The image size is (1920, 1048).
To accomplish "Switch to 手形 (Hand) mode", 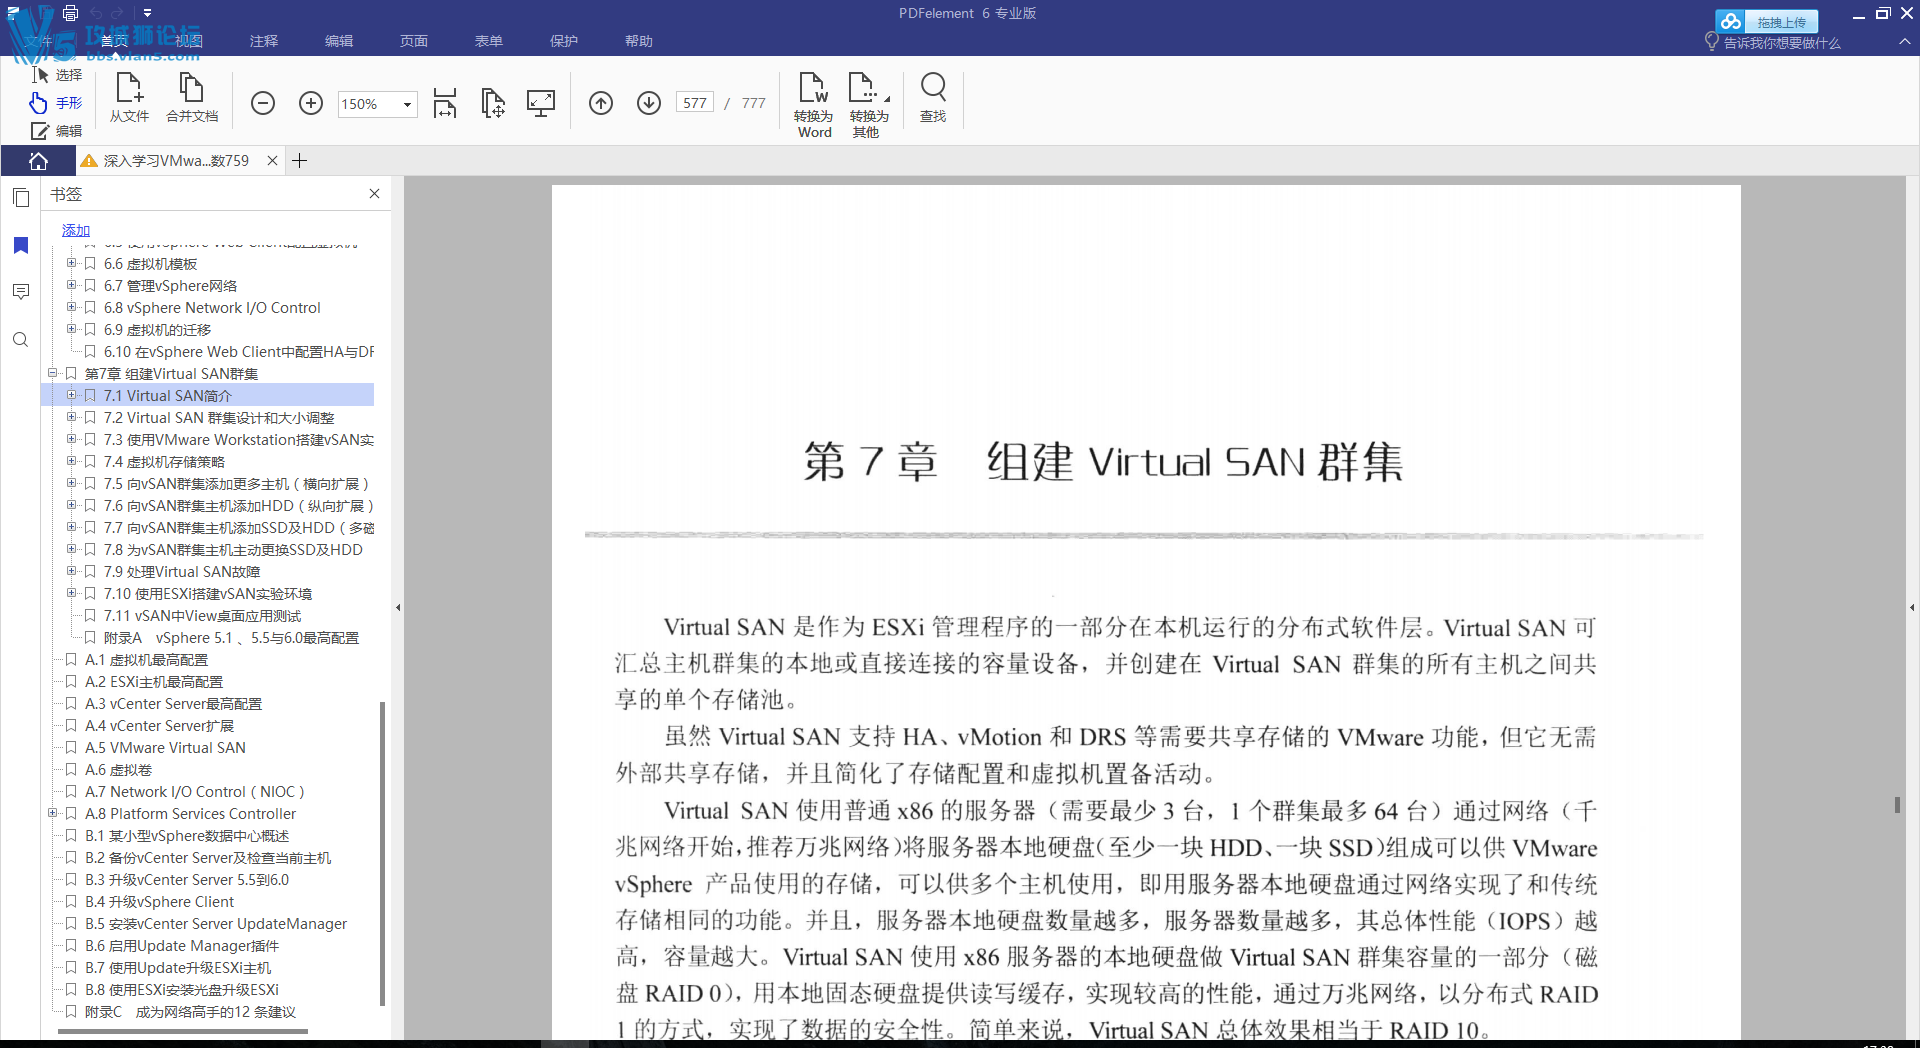I will tap(57, 103).
